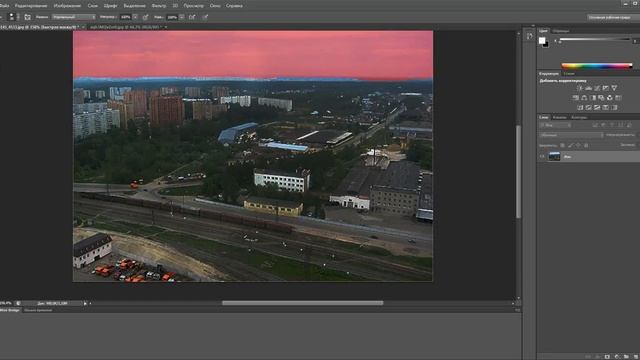The height and width of the screenshot is (360, 640).
Task: Add Curves adjustment icon
Action: pos(597,88)
